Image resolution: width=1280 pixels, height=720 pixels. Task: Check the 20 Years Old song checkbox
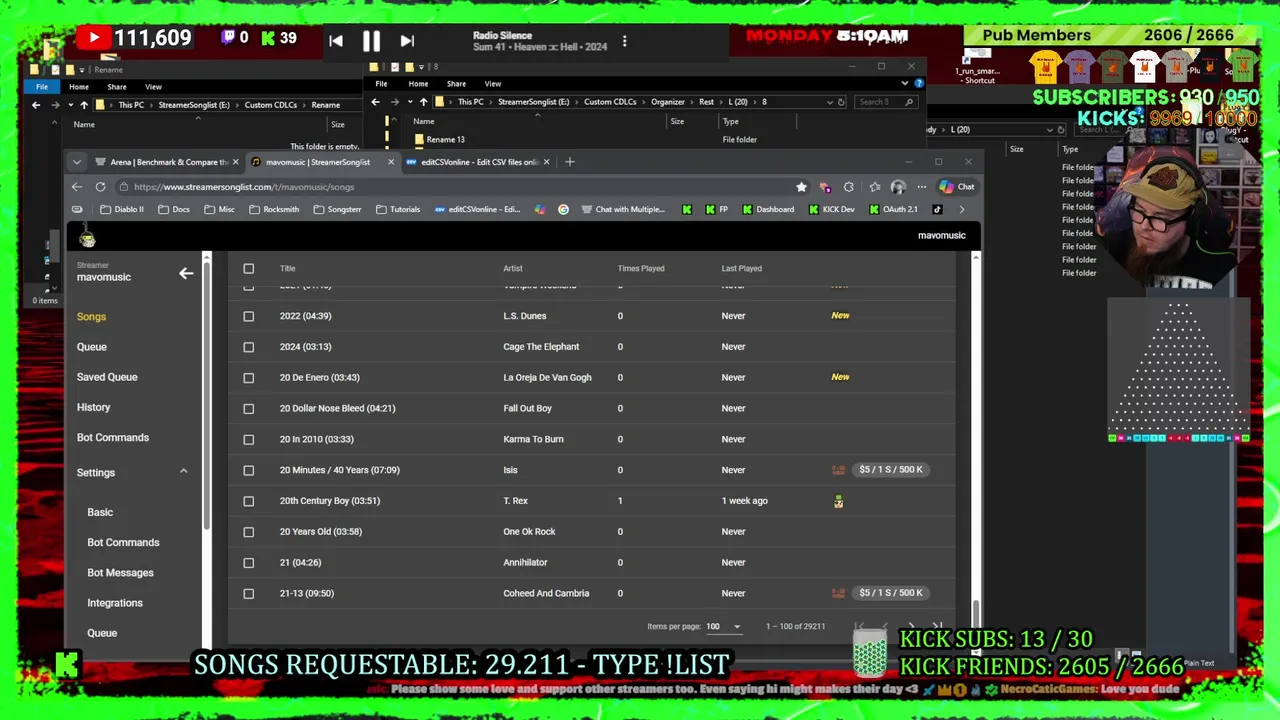point(249,532)
